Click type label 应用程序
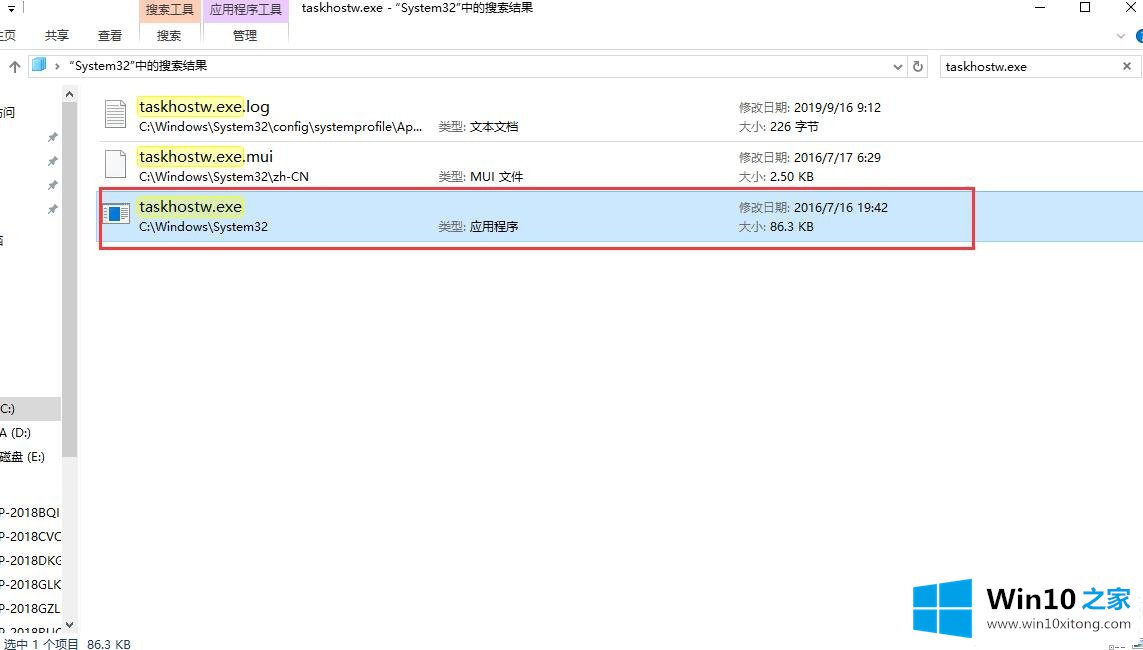Viewport: 1143px width, 650px height. (494, 227)
